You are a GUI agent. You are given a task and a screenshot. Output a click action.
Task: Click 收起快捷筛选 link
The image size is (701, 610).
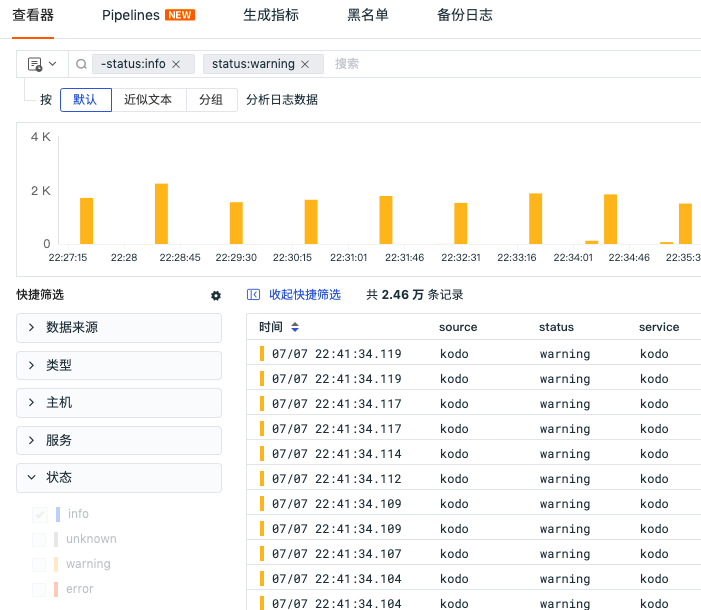pos(305,295)
